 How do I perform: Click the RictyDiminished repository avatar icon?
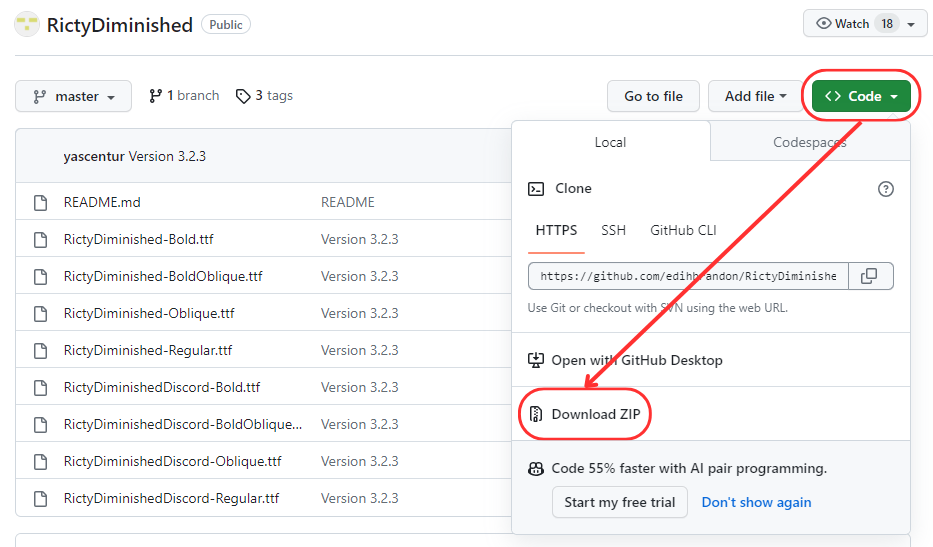[27, 24]
